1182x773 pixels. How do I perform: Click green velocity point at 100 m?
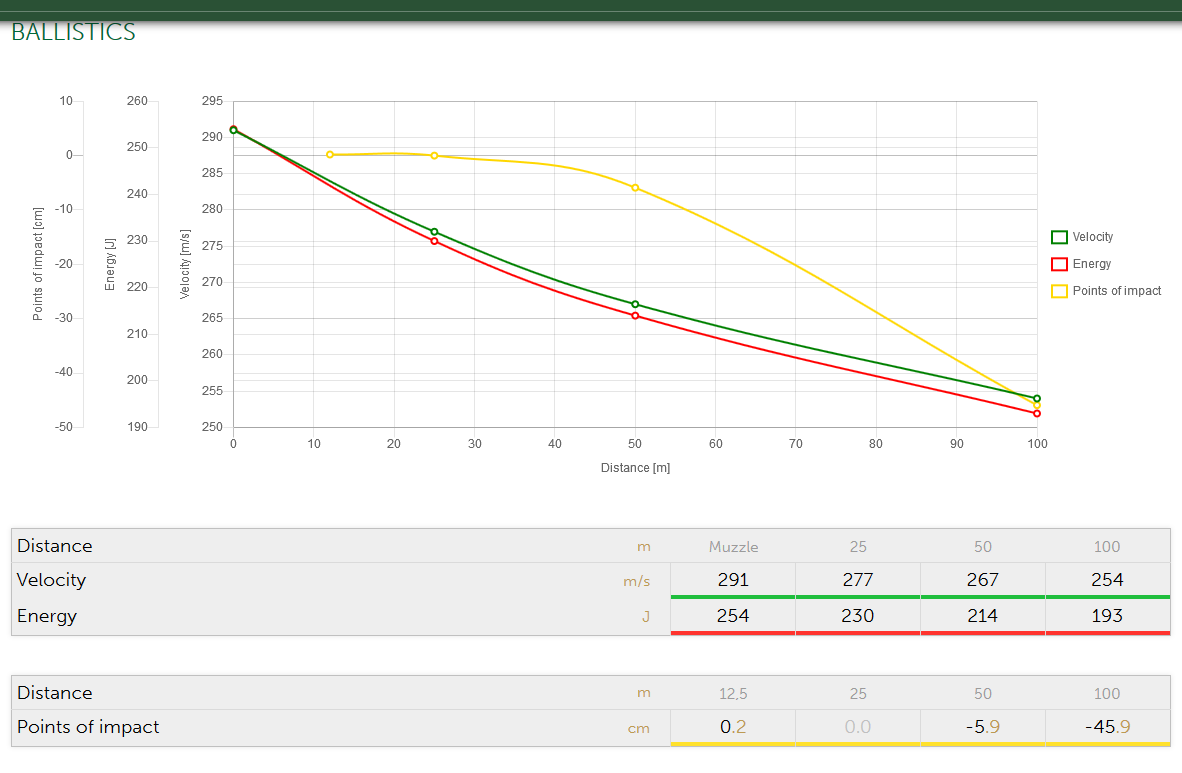pyautogui.click(x=1037, y=398)
